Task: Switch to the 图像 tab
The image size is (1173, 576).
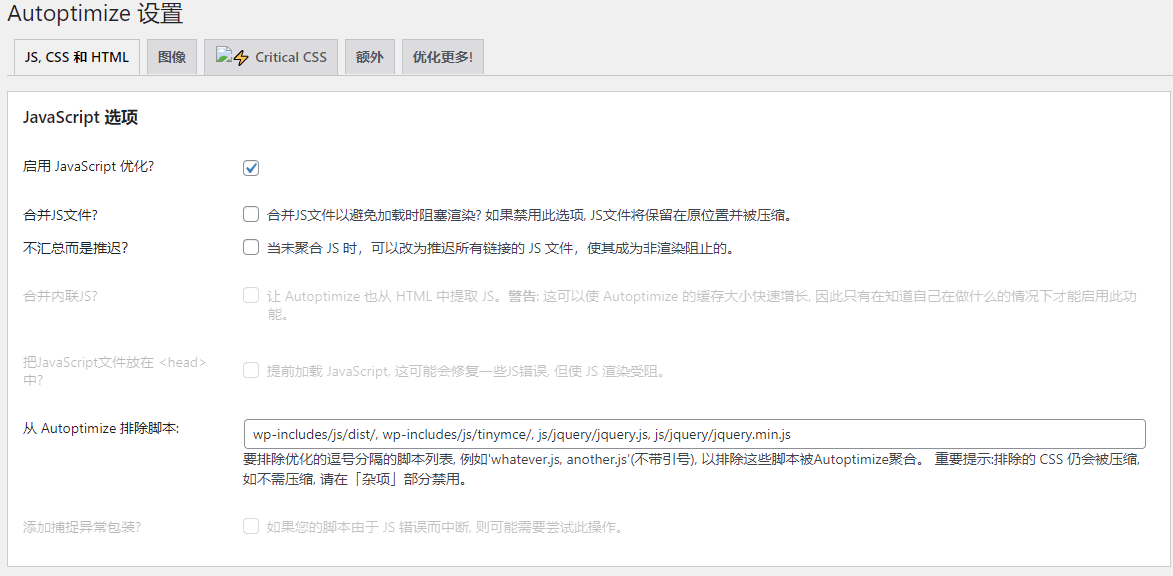Action: point(172,57)
